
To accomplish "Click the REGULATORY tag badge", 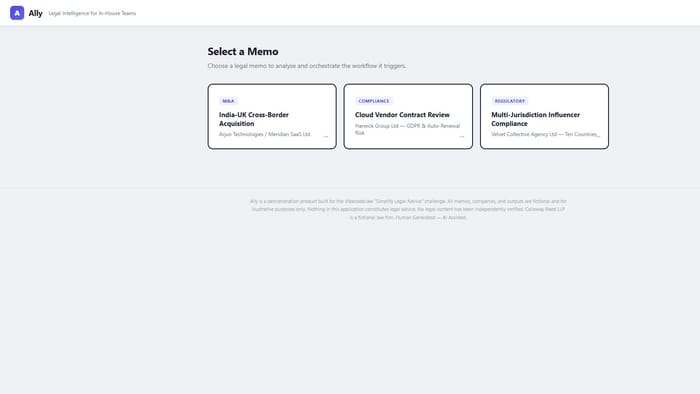I will (x=509, y=101).
